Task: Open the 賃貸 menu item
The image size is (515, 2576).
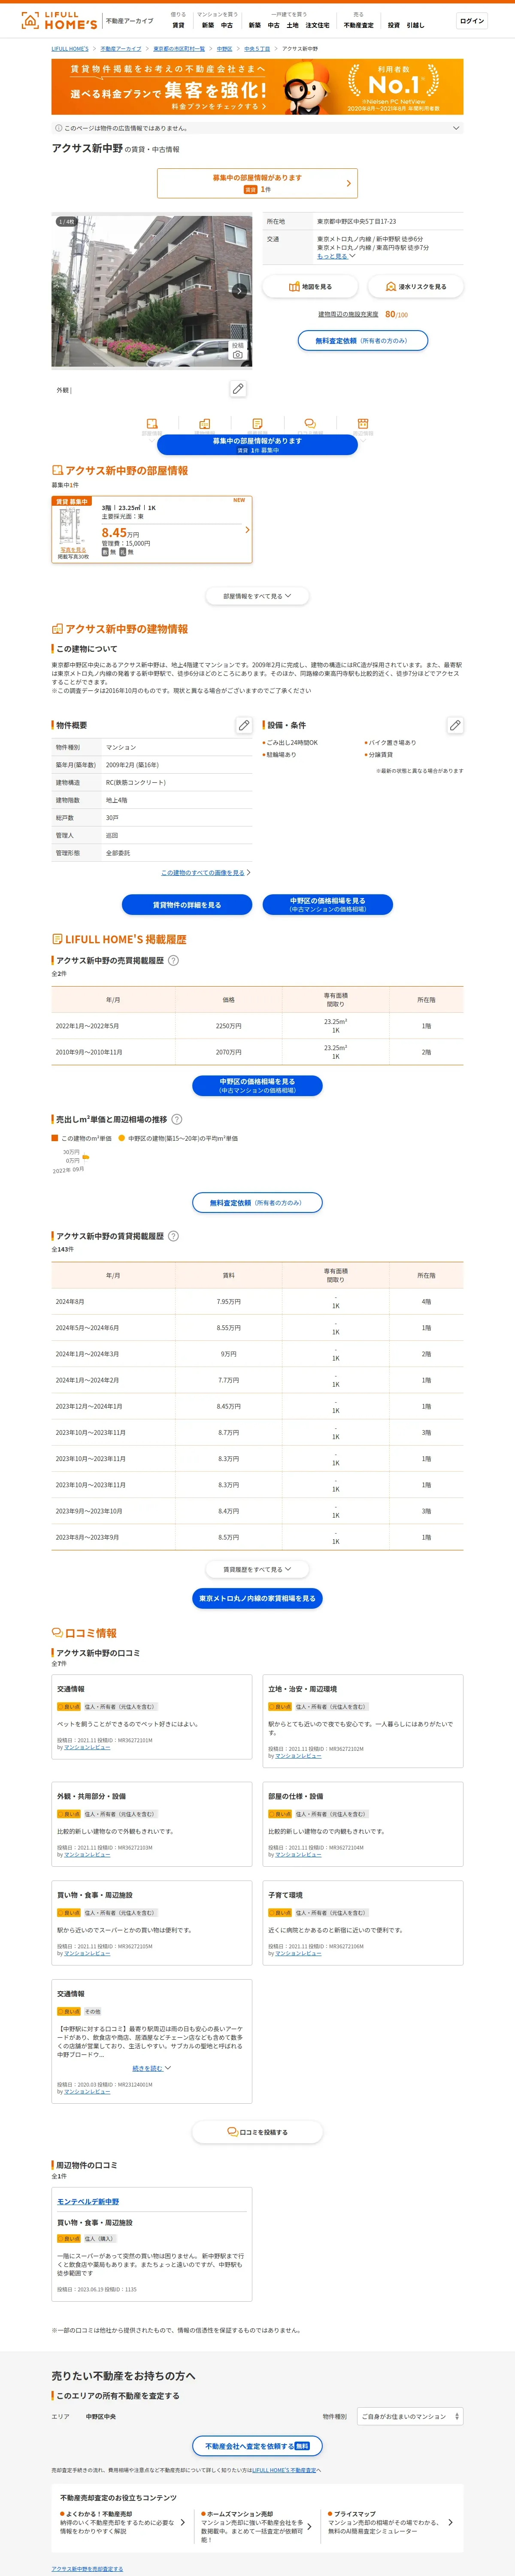Action: pos(178,25)
